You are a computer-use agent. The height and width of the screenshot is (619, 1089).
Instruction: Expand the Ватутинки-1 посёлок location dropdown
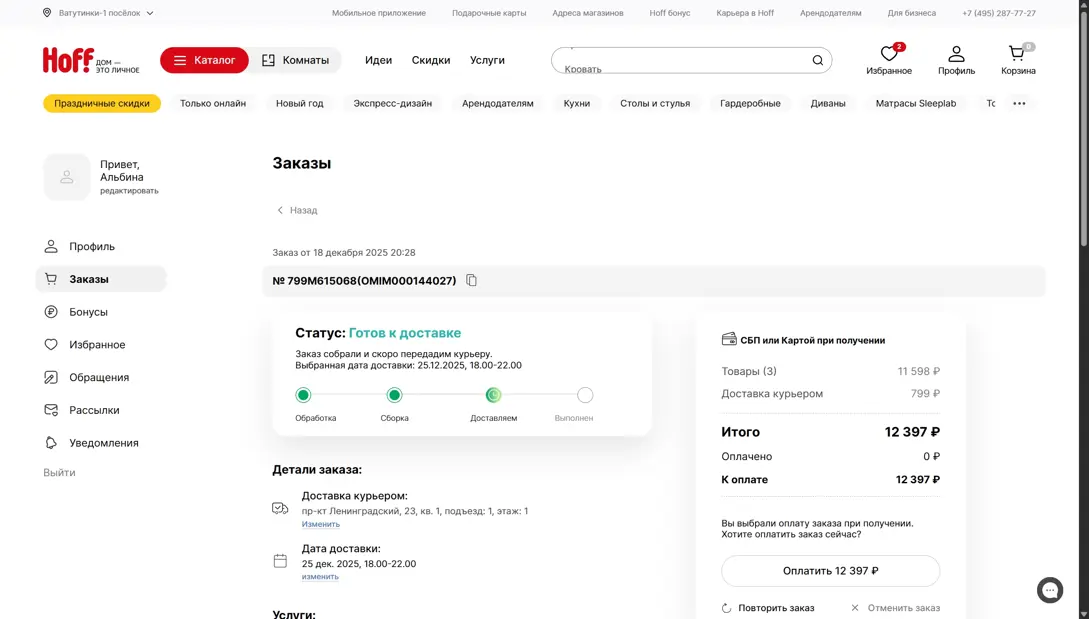98,13
